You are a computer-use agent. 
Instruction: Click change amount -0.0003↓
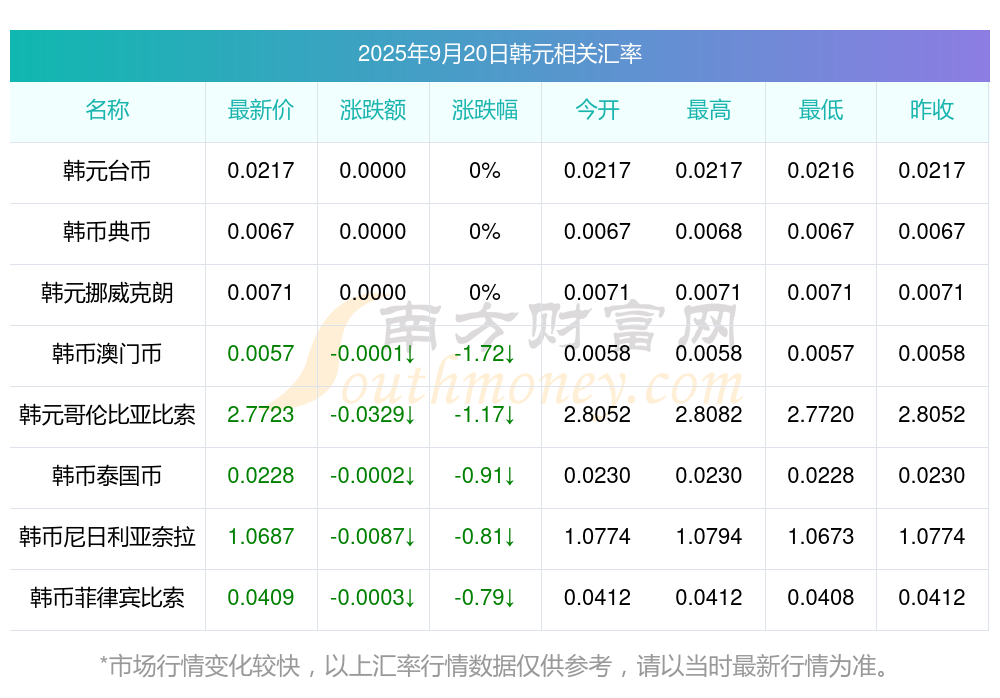click(x=373, y=598)
